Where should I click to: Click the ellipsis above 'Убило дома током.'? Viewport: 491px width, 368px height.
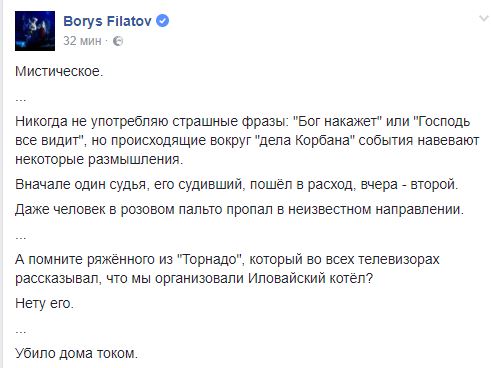click(21, 331)
